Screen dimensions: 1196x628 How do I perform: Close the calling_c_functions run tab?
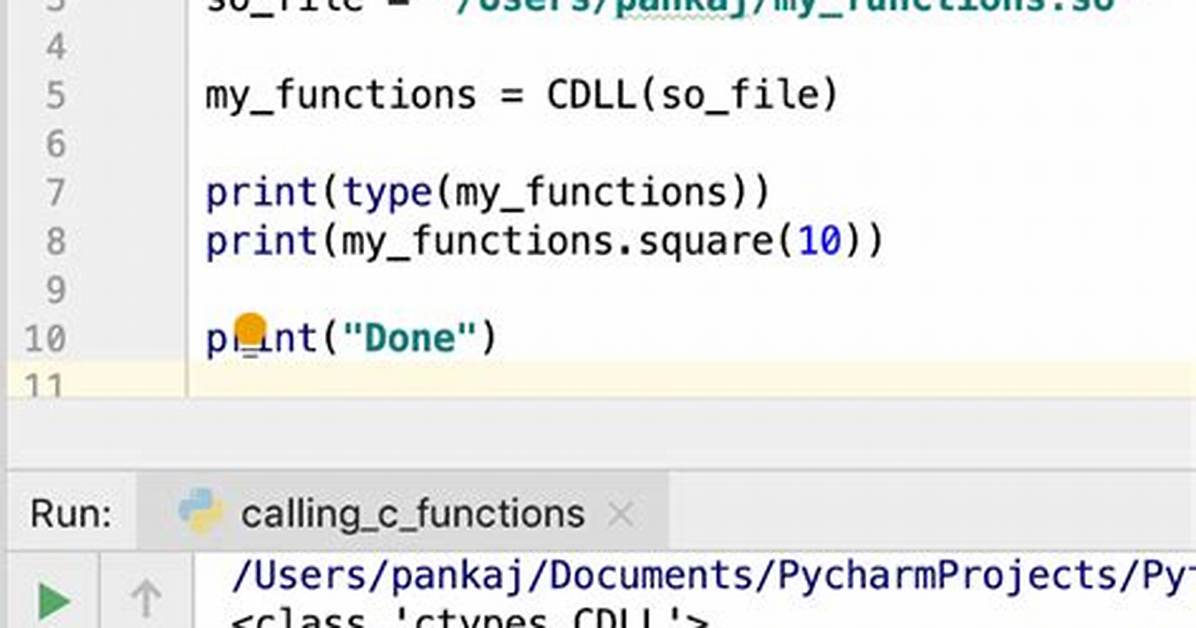pos(621,514)
